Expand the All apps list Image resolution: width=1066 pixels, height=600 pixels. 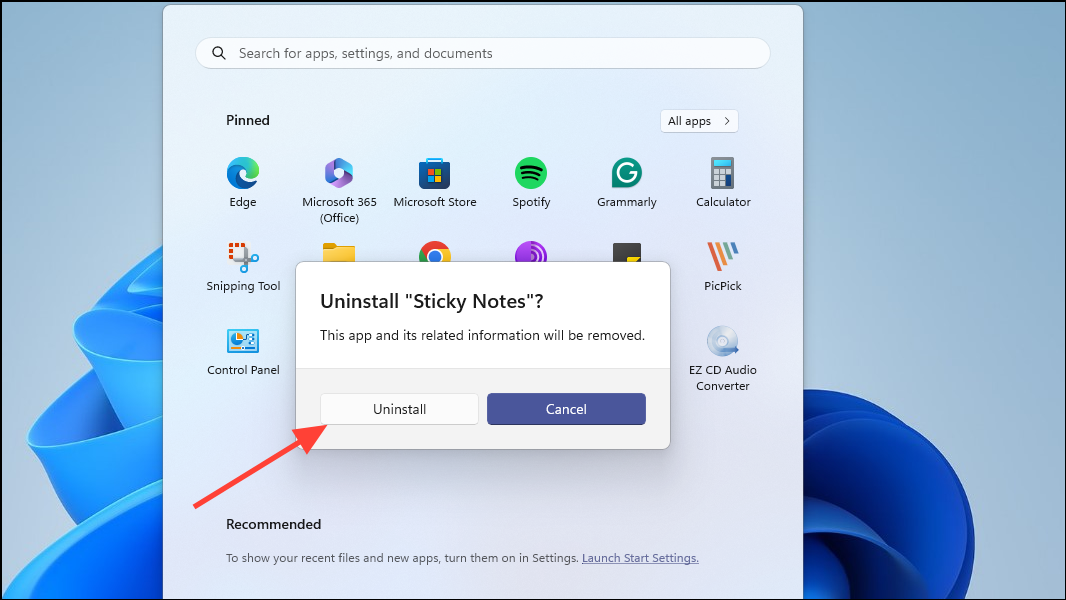(699, 121)
